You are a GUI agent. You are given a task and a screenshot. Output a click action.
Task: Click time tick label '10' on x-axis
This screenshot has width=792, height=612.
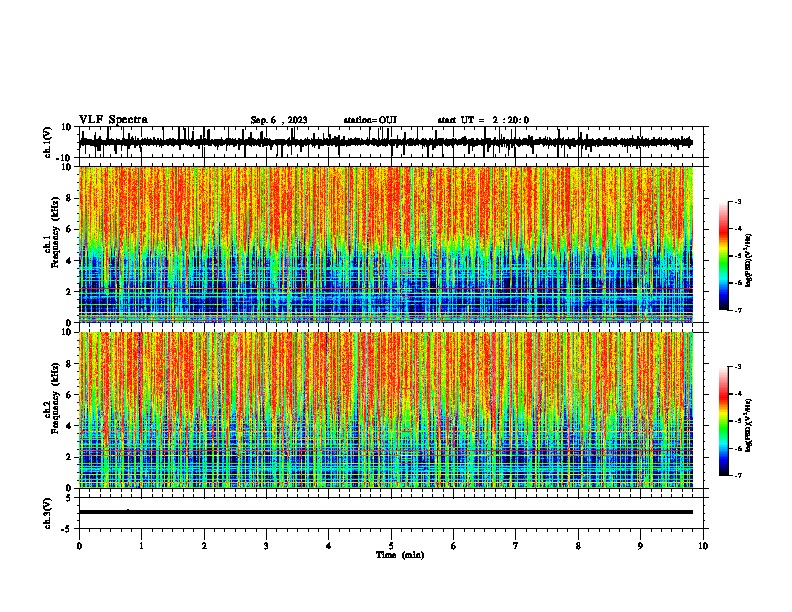703,546
